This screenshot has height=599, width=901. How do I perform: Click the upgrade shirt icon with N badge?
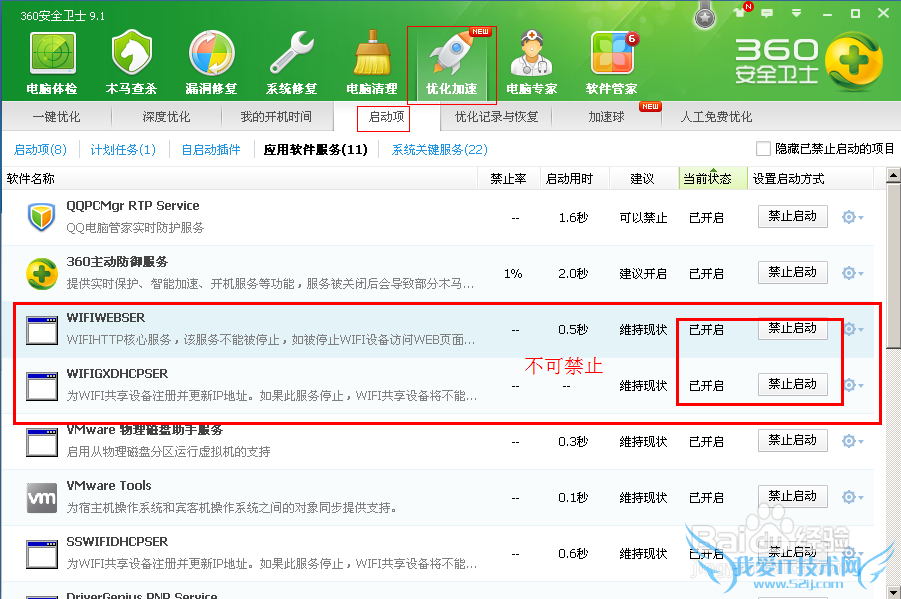click(741, 11)
